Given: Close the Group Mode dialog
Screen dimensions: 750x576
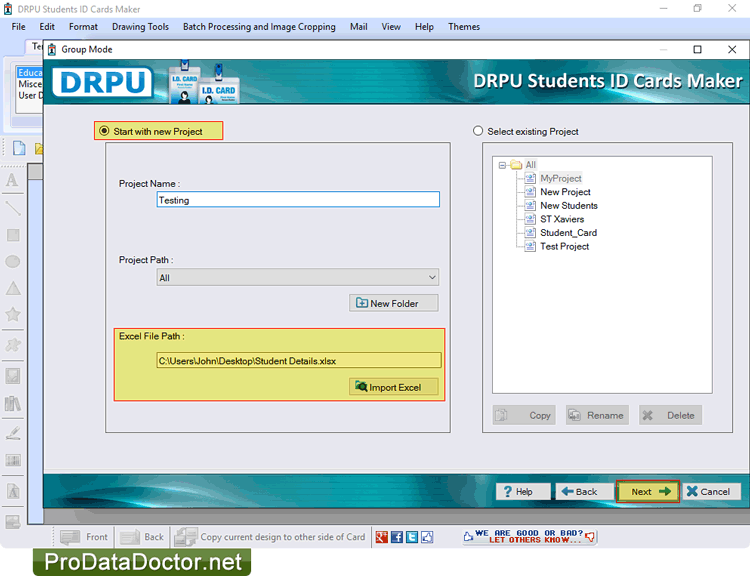Looking at the screenshot, I should [732, 49].
